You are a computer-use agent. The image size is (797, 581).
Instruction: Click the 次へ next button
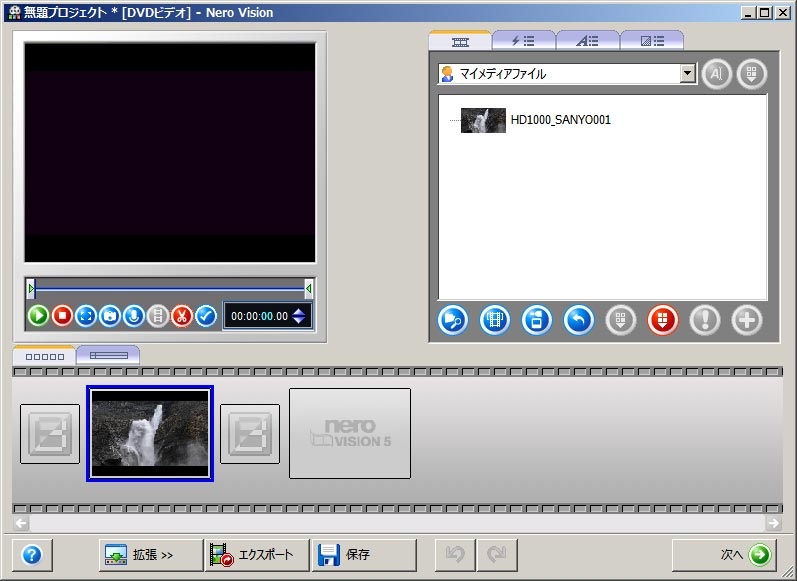(x=725, y=555)
